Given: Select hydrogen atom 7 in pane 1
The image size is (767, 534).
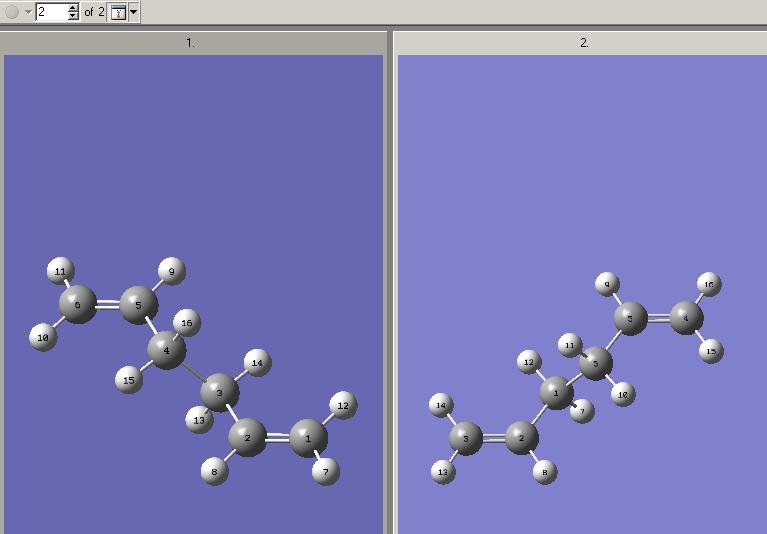Looking at the screenshot, I should click(x=326, y=471).
